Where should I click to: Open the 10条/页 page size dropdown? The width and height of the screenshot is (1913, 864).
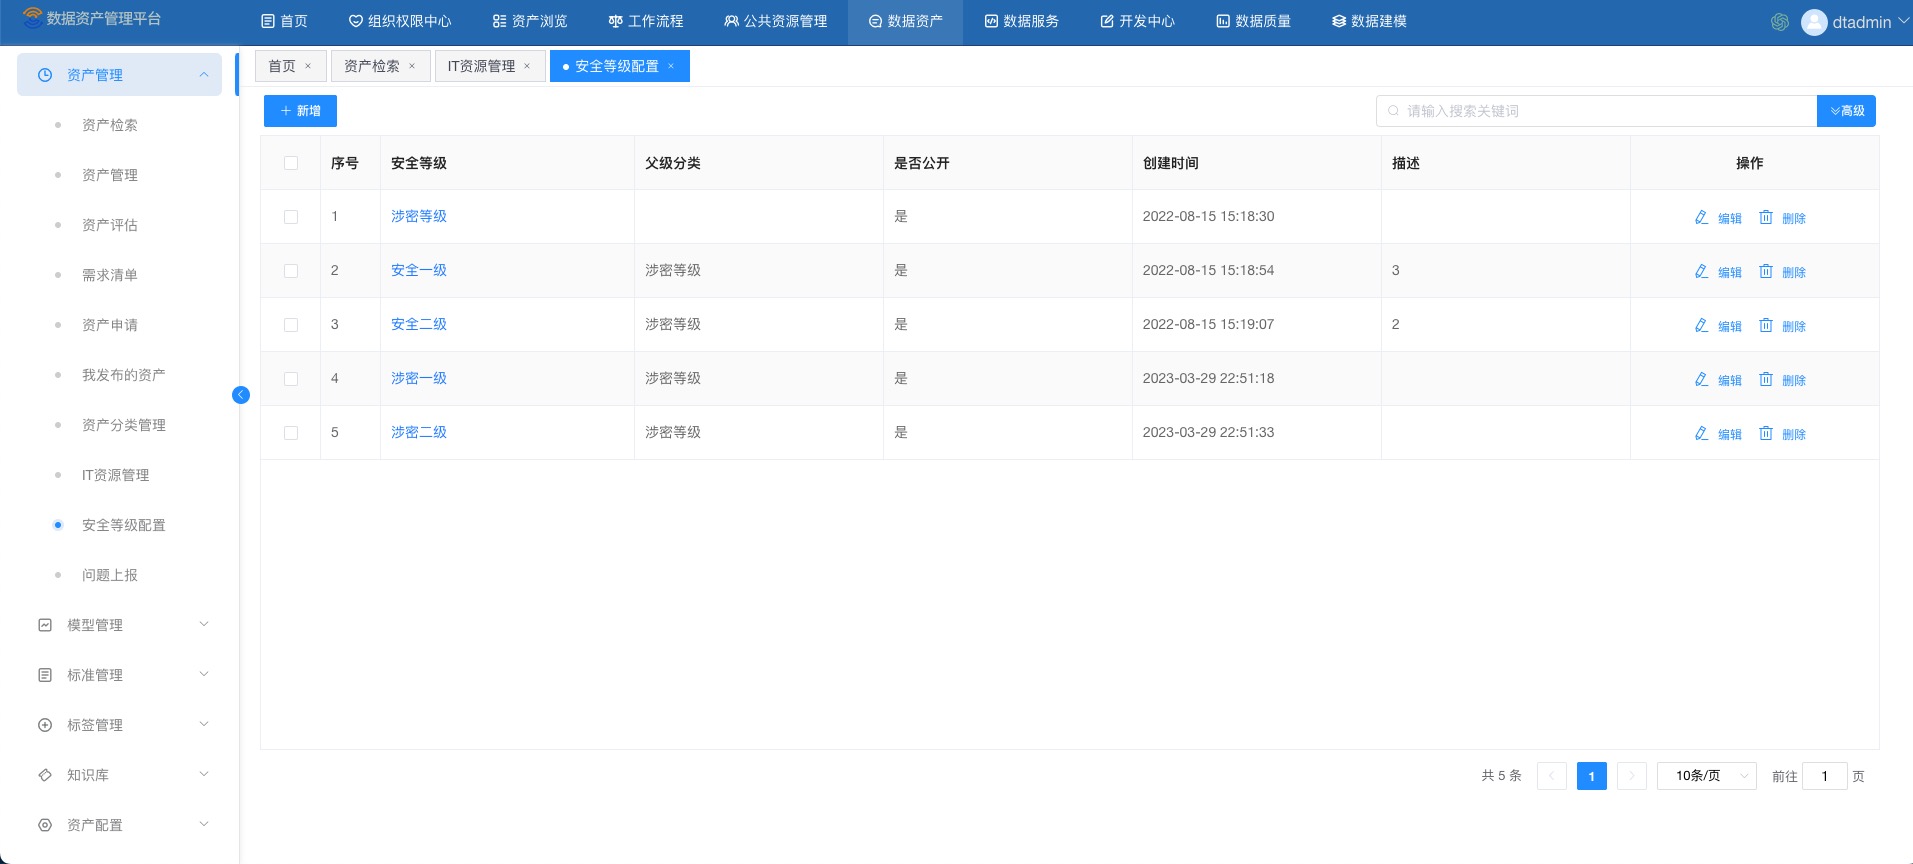1706,776
